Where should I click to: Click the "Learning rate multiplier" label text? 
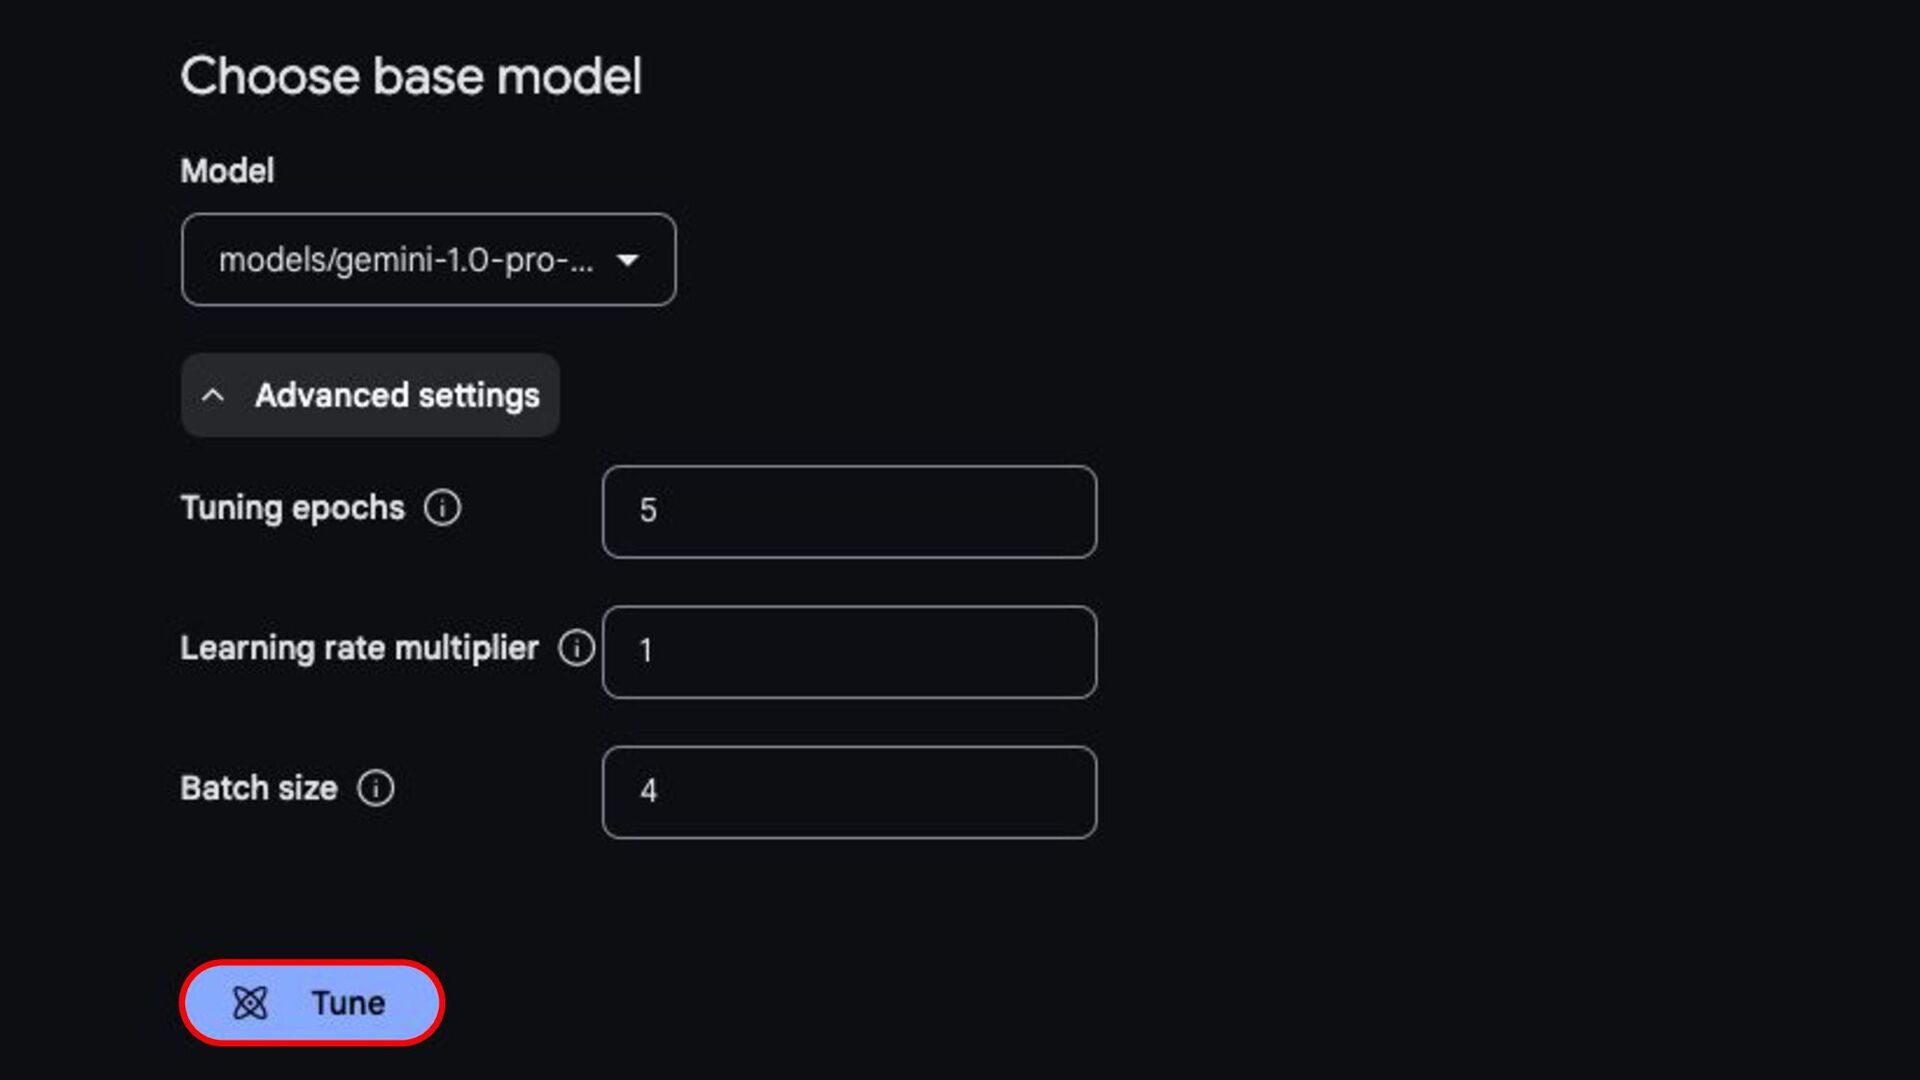[359, 648]
